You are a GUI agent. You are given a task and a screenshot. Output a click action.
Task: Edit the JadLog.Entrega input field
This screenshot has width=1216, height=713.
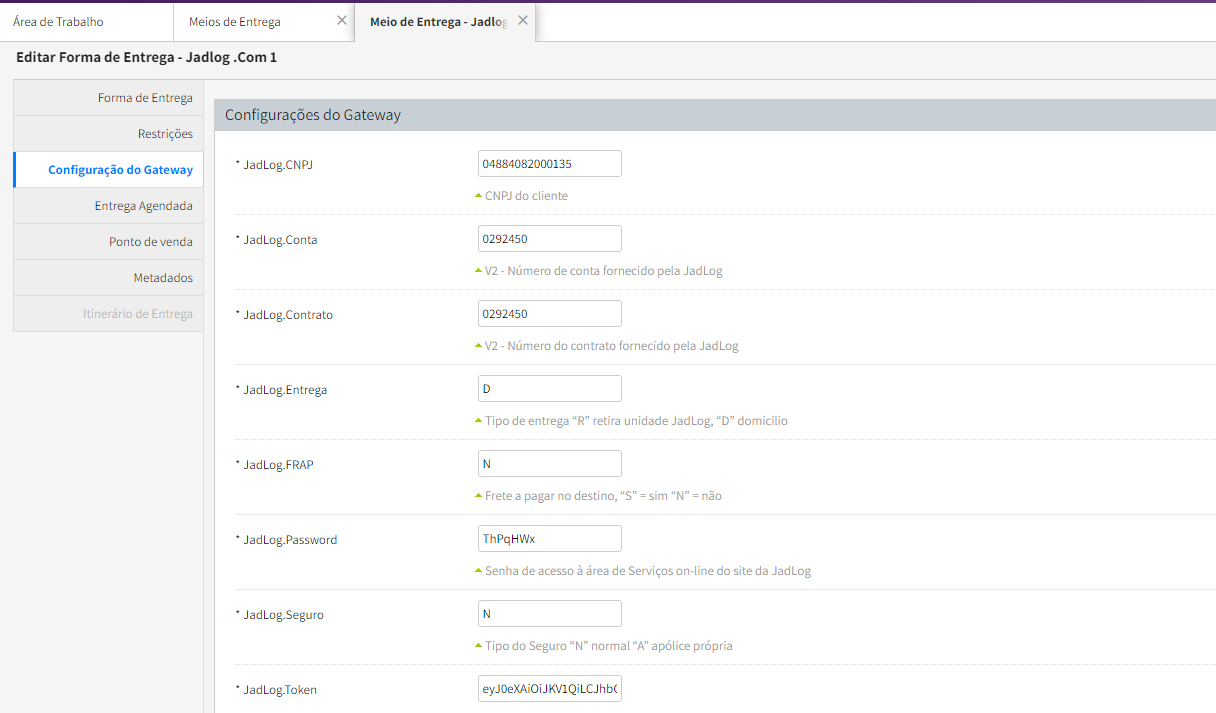pyautogui.click(x=550, y=388)
